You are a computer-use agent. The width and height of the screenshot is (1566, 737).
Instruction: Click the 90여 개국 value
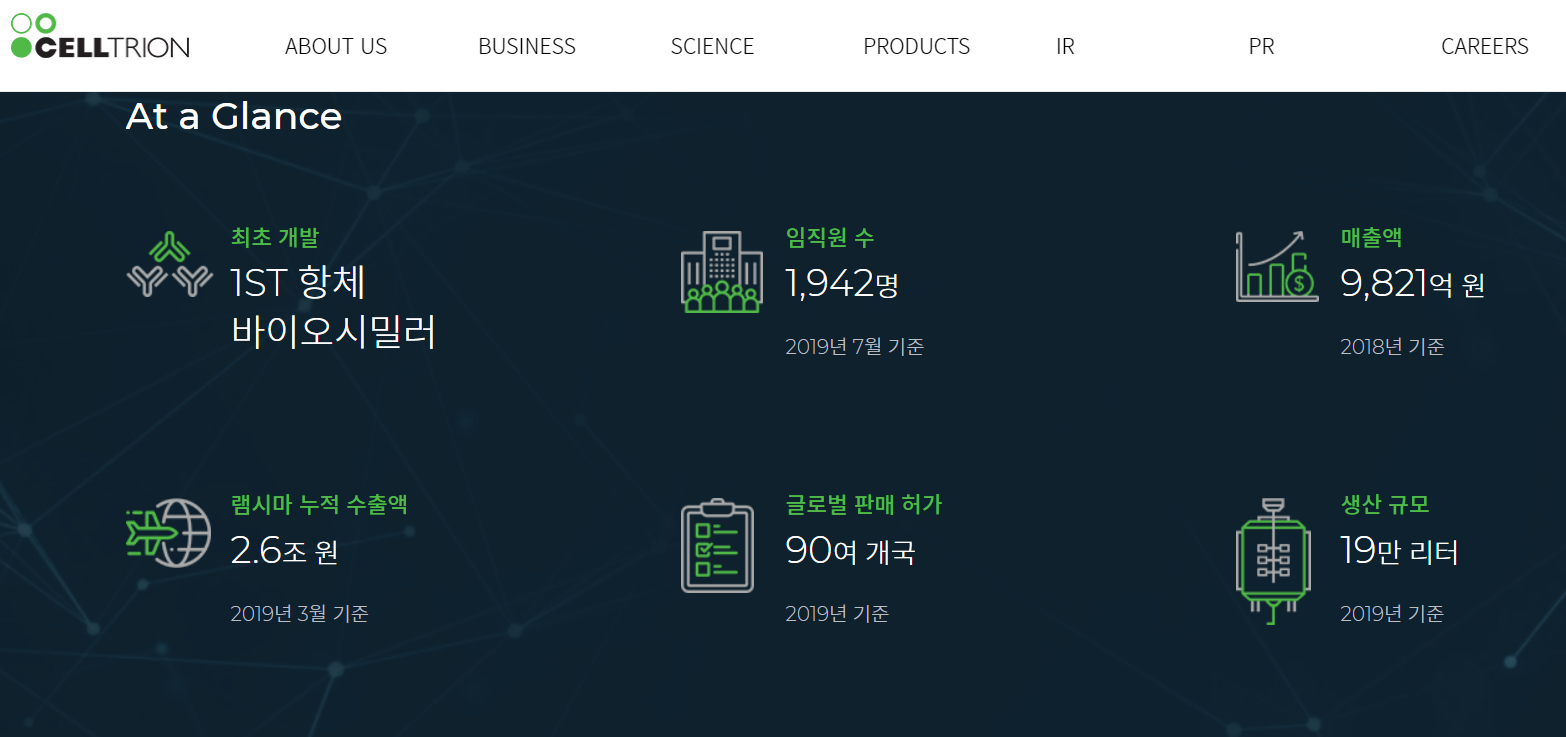850,551
